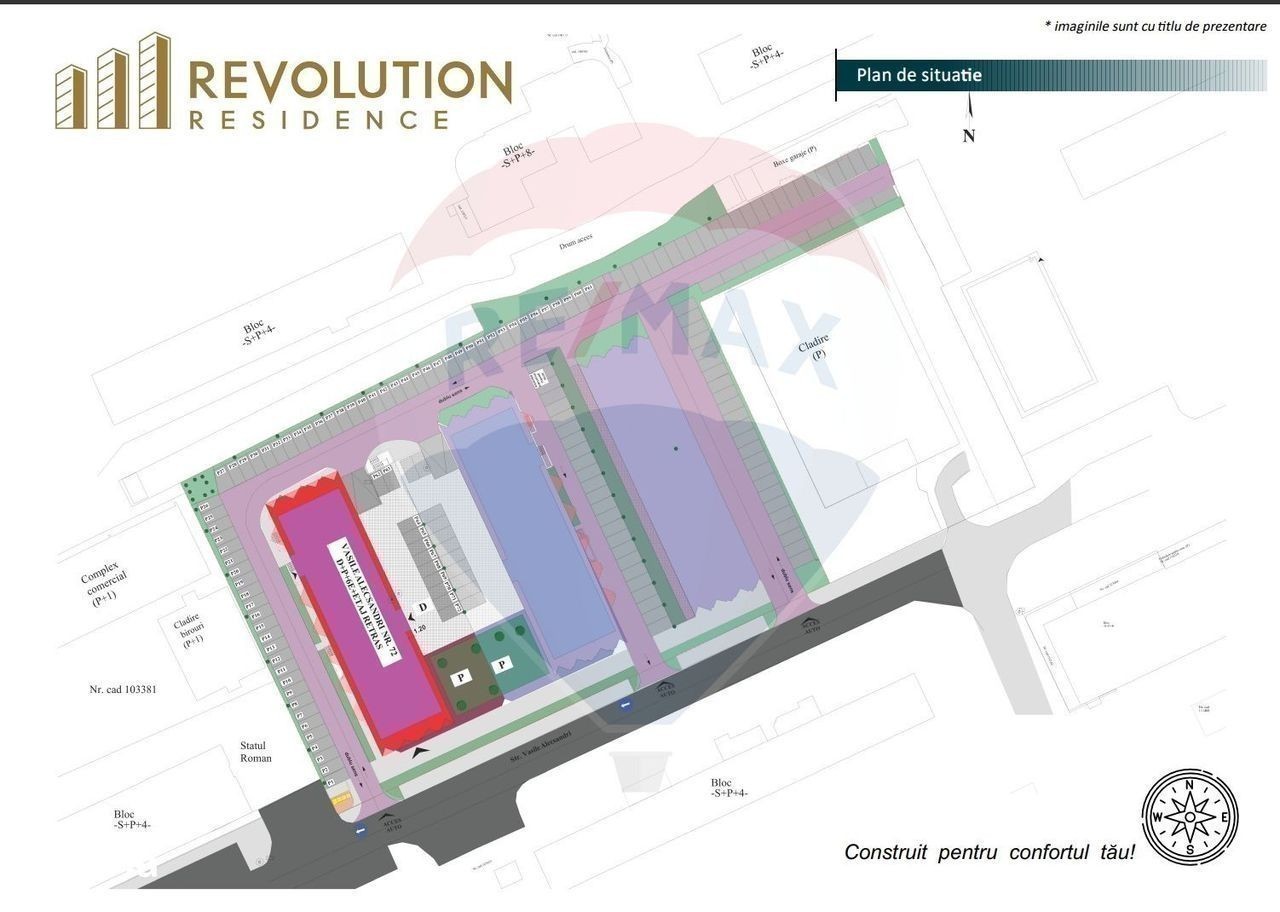The image size is (1280, 912).
Task: Click the yellow box at the plot corner
Action: pos(341,799)
